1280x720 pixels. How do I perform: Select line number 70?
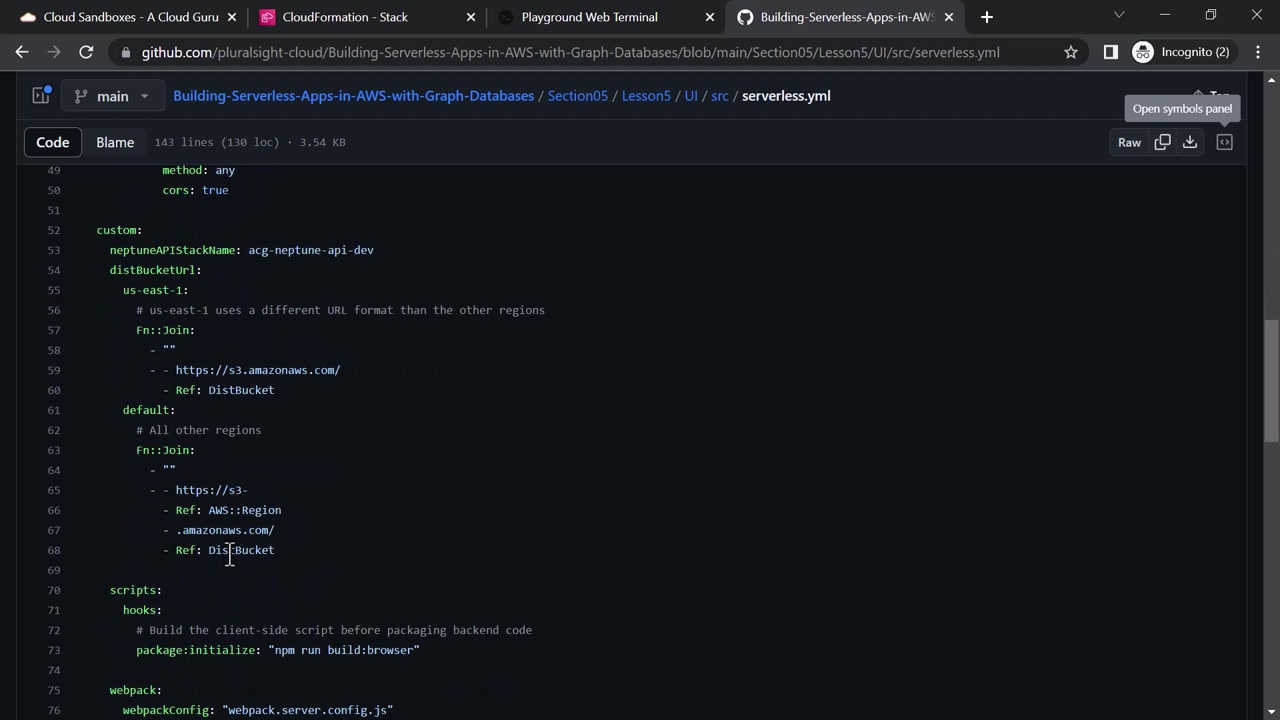(54, 590)
